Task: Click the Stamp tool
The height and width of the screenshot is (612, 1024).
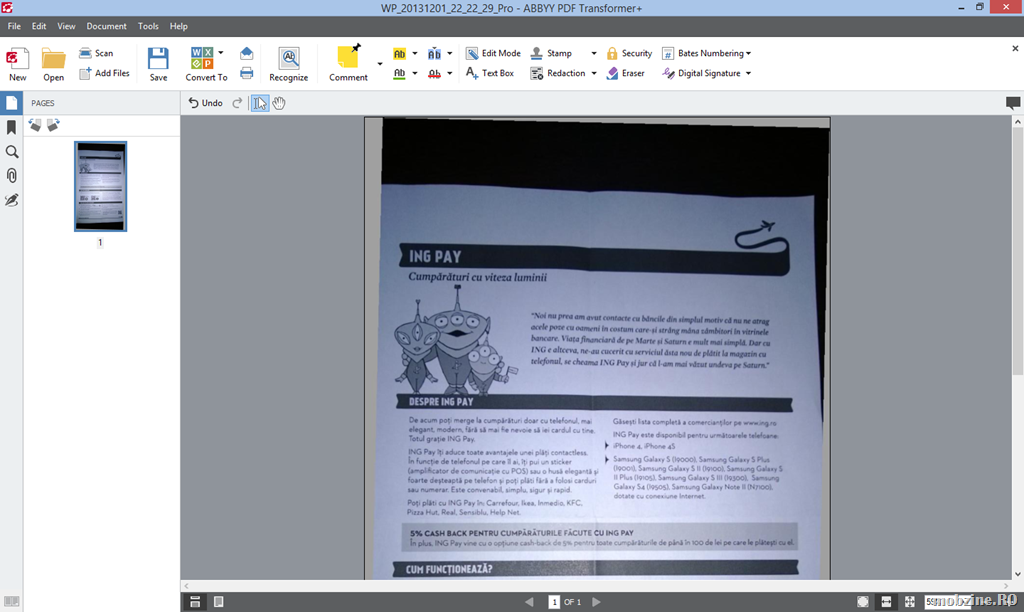Action: (x=551, y=53)
